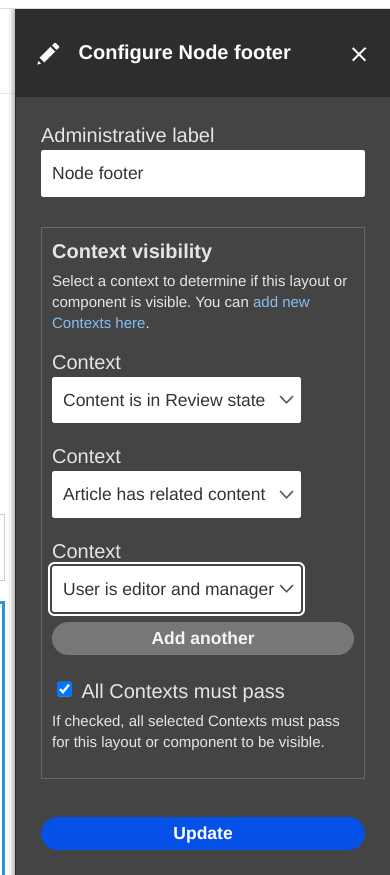The width and height of the screenshot is (390, 875).
Task: Open the "add new Contexts here" link
Action: pos(181,312)
